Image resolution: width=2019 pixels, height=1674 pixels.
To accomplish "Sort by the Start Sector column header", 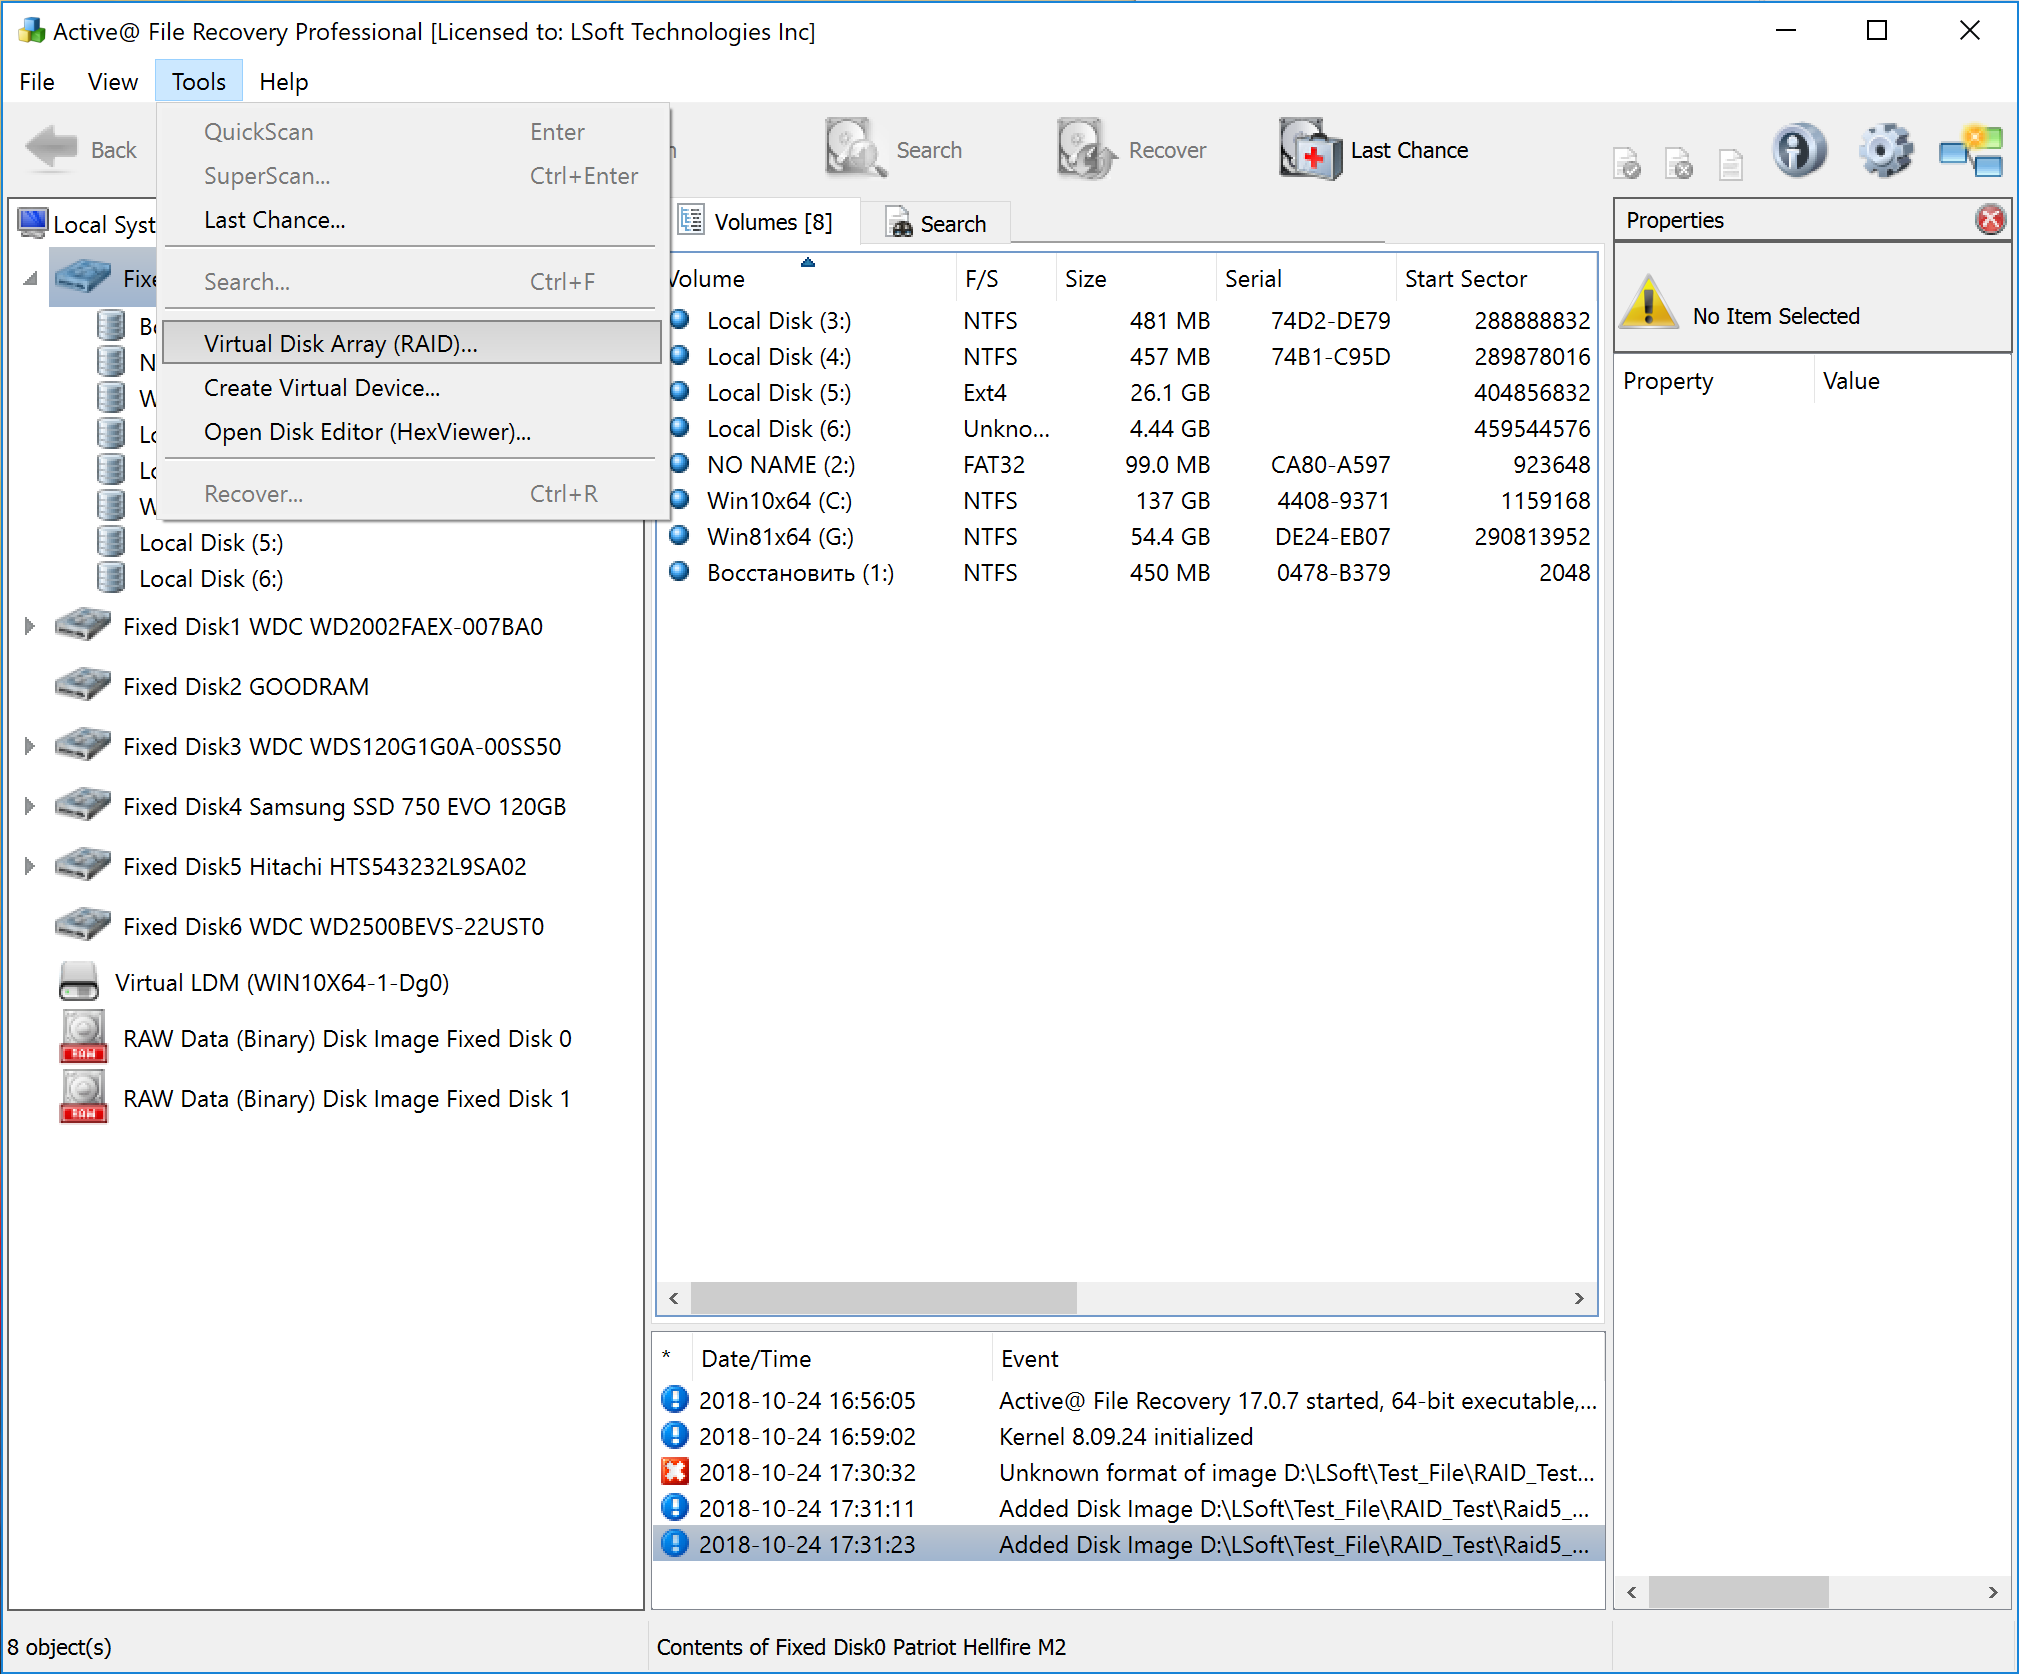I will pyautogui.click(x=1495, y=279).
